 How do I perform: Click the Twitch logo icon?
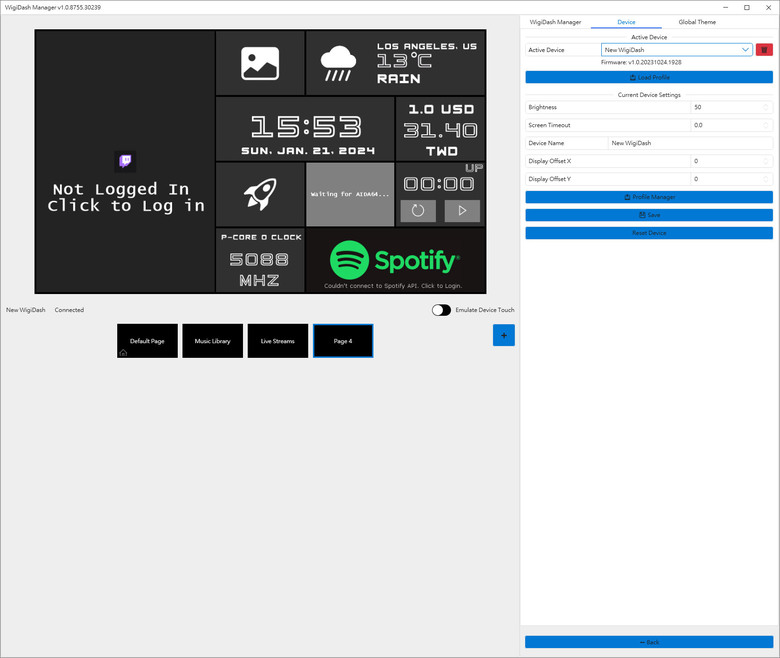(x=125, y=161)
